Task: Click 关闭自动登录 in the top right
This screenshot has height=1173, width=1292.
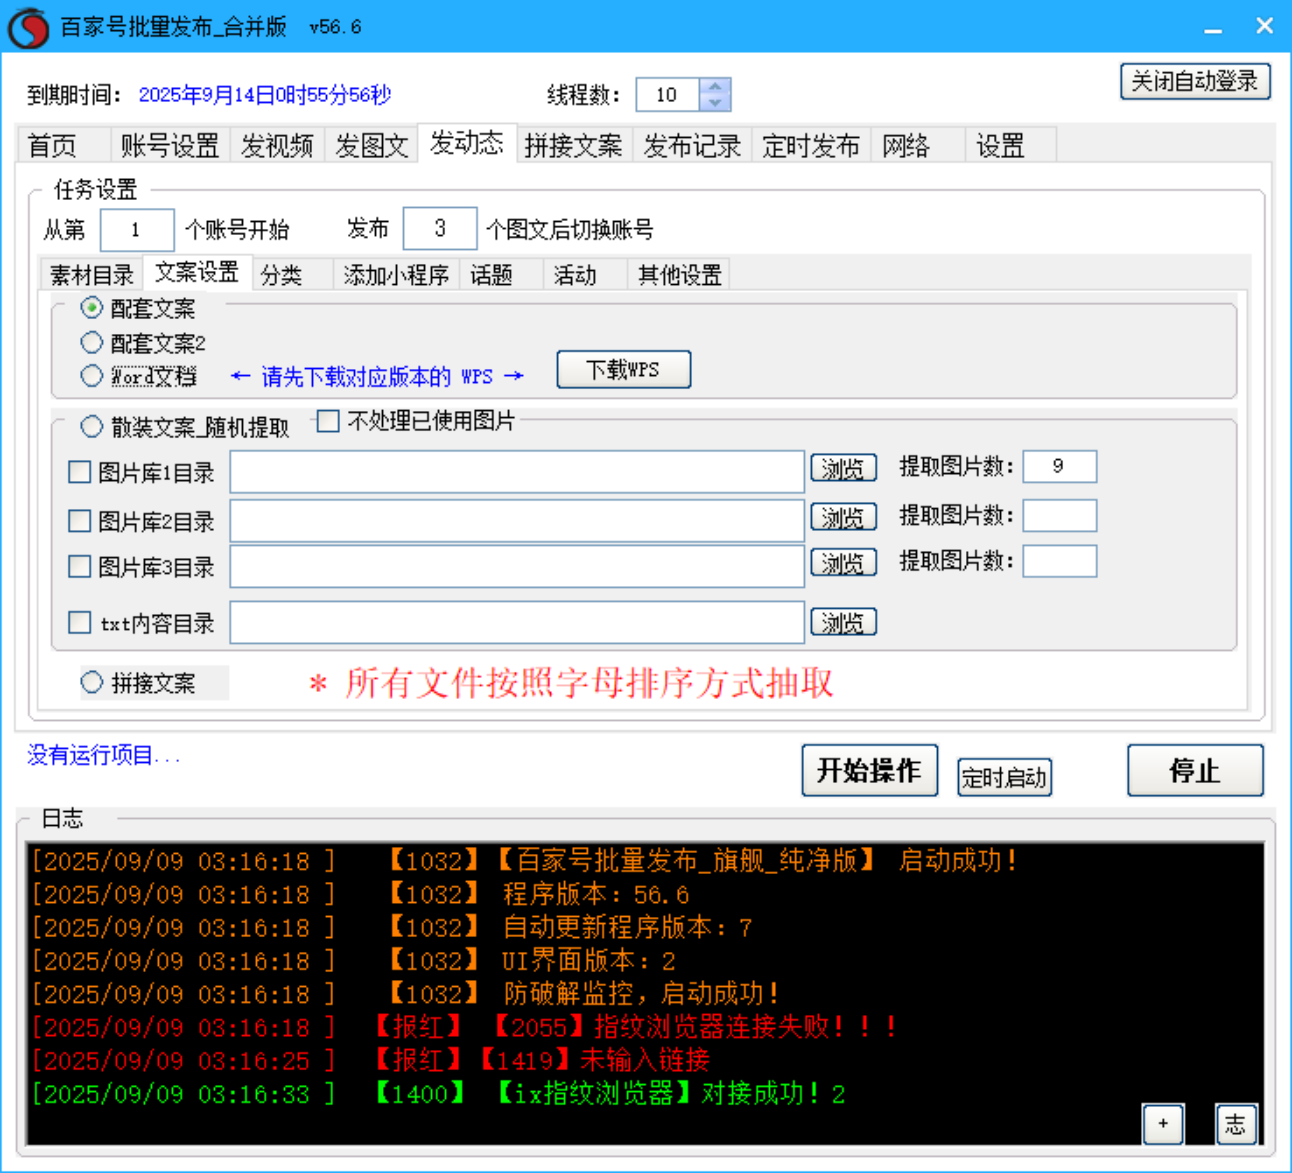Action: tap(1194, 81)
